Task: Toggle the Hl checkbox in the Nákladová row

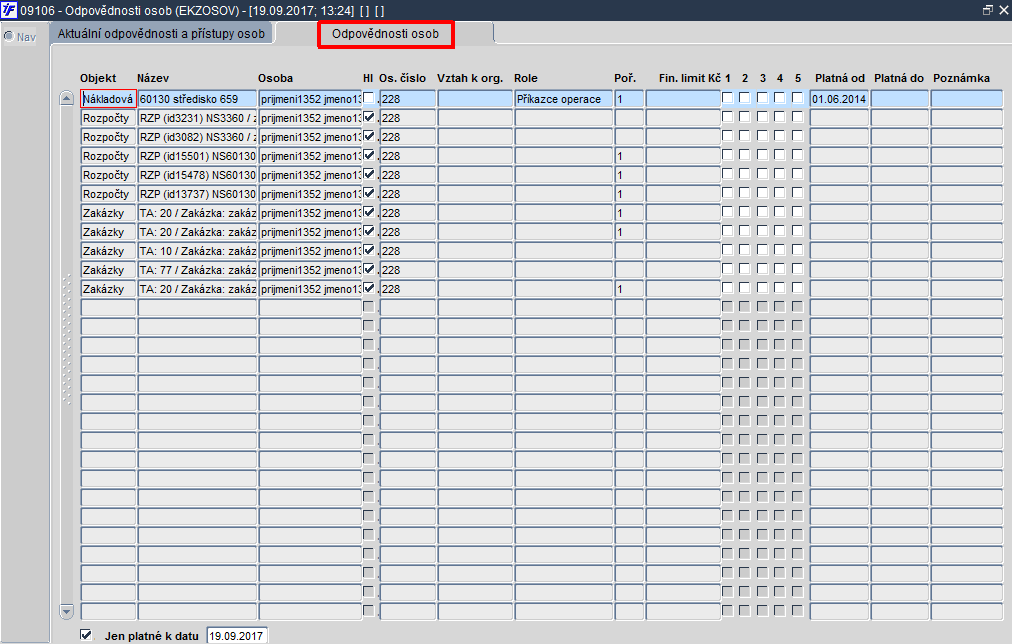Action: [x=369, y=98]
